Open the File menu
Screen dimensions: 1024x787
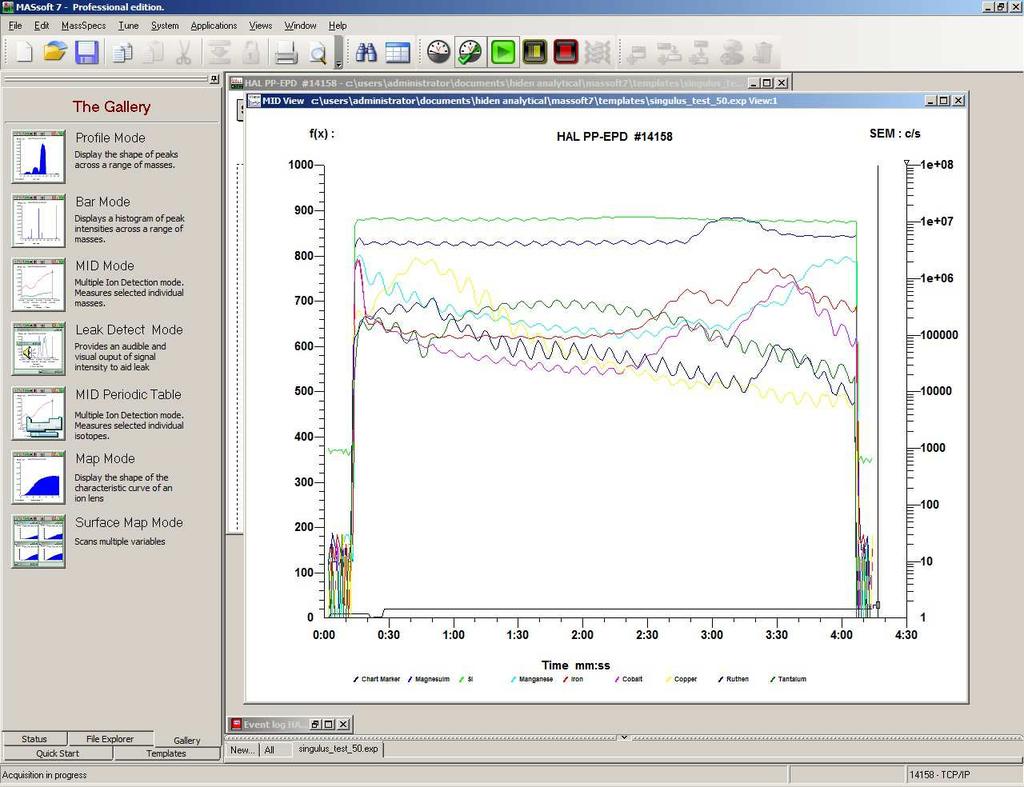[15, 25]
